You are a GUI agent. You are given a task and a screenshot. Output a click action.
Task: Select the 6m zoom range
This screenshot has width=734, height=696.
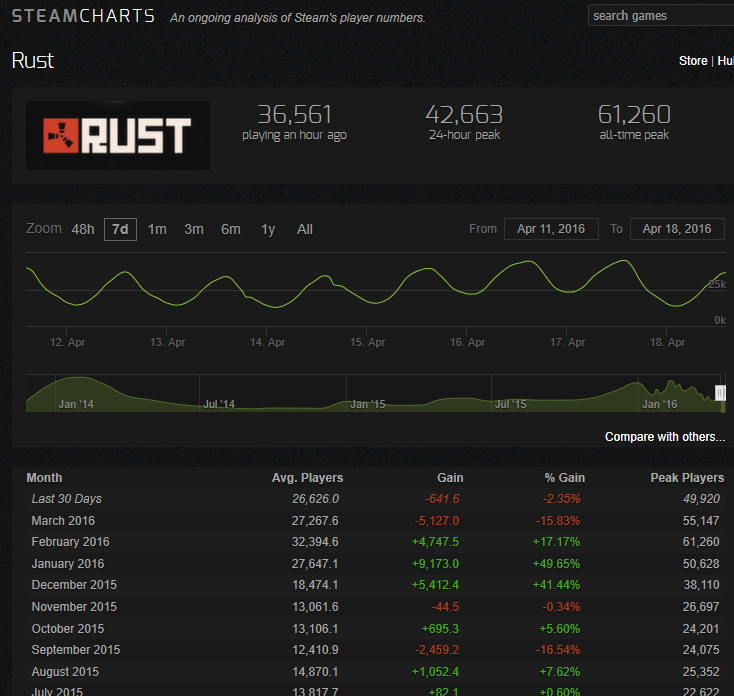[231, 229]
